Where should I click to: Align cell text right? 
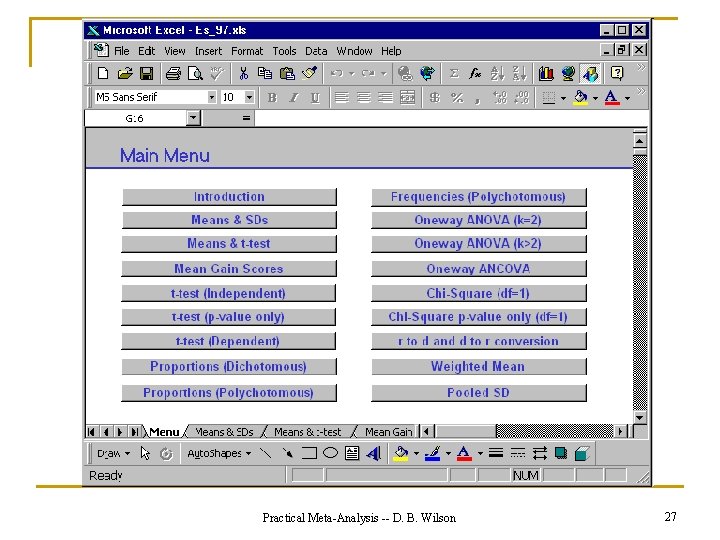point(385,97)
